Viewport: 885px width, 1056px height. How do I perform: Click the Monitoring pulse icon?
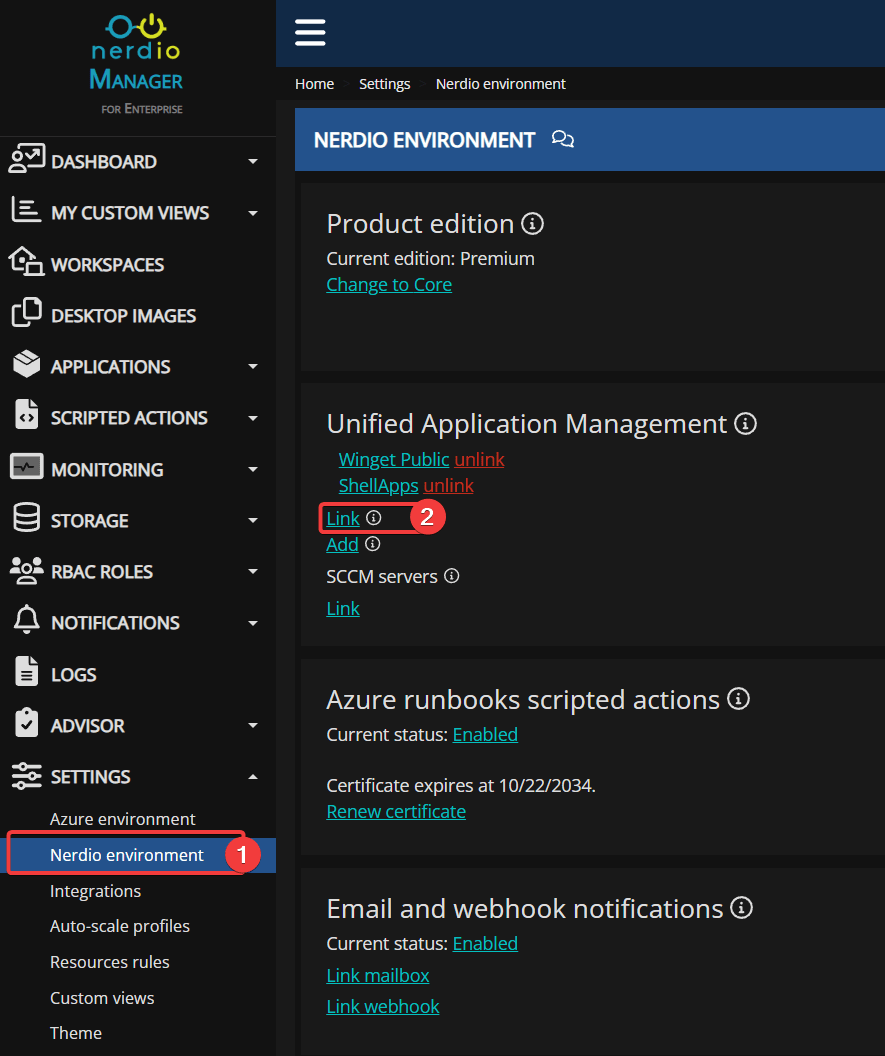click(x=27, y=467)
